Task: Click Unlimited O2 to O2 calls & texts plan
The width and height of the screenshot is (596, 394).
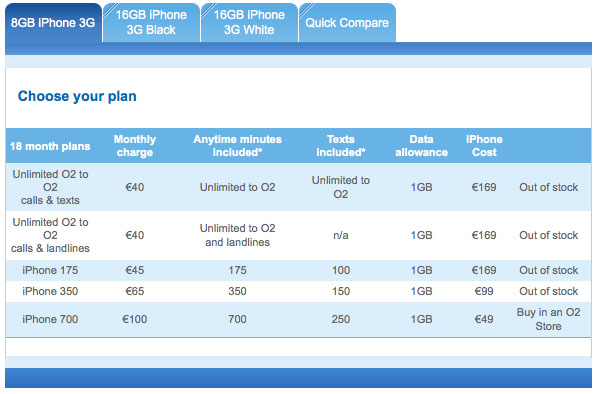Action: [x=50, y=187]
